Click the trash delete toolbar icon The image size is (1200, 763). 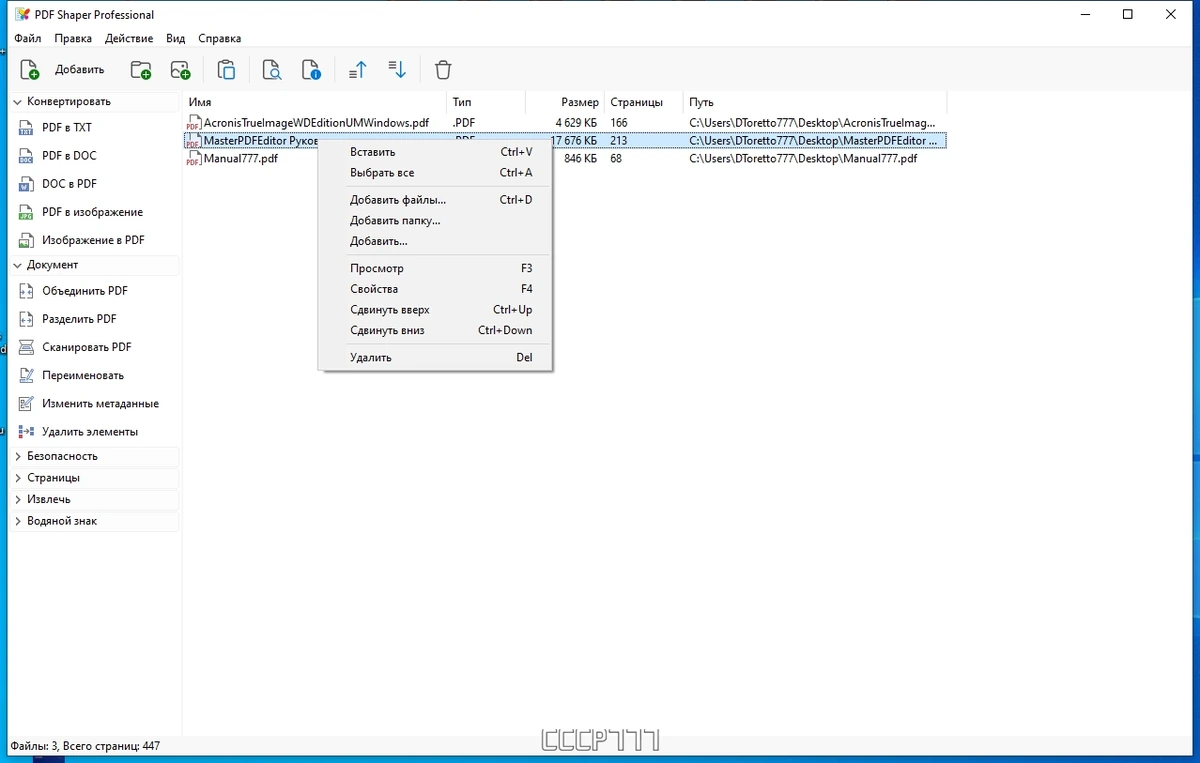[x=443, y=70]
